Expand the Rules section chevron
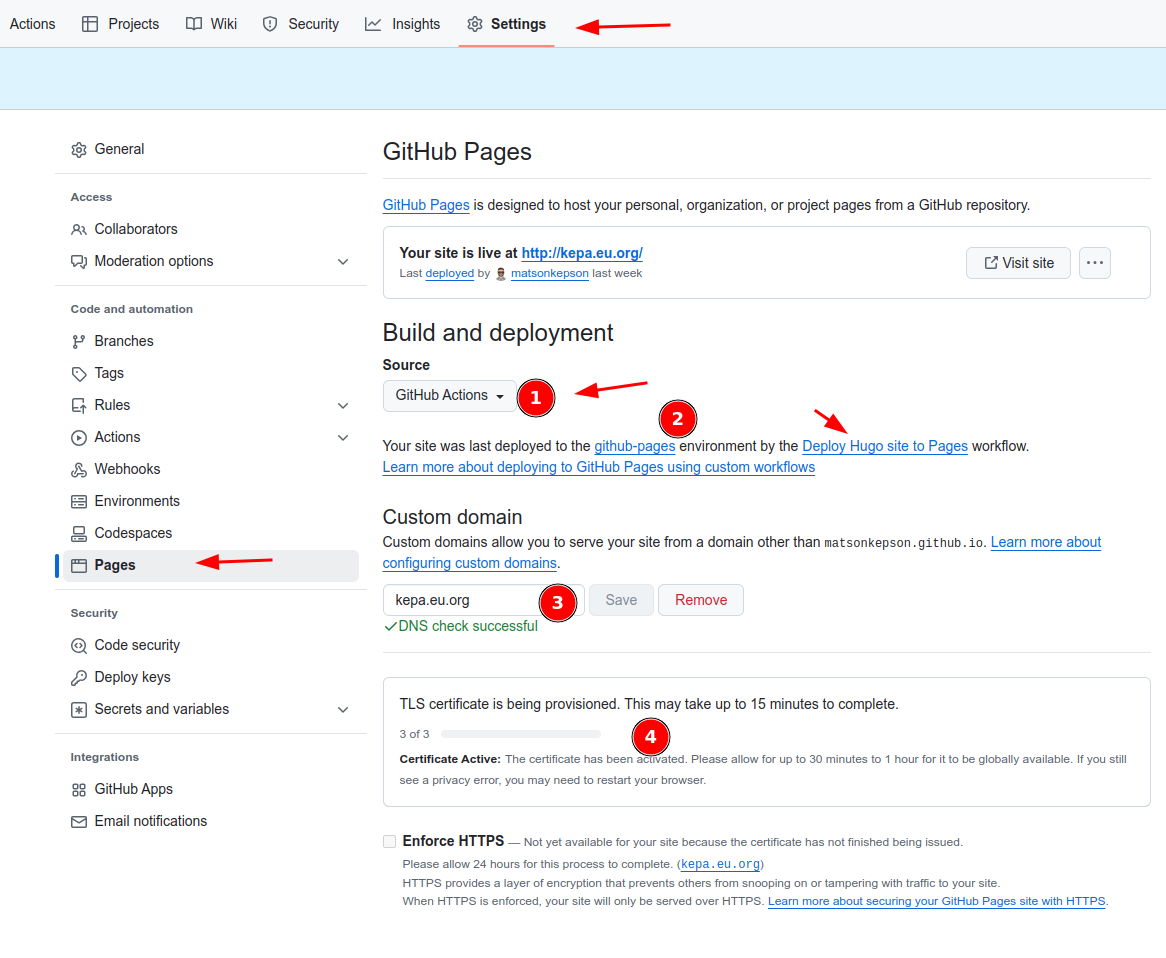 pos(343,406)
